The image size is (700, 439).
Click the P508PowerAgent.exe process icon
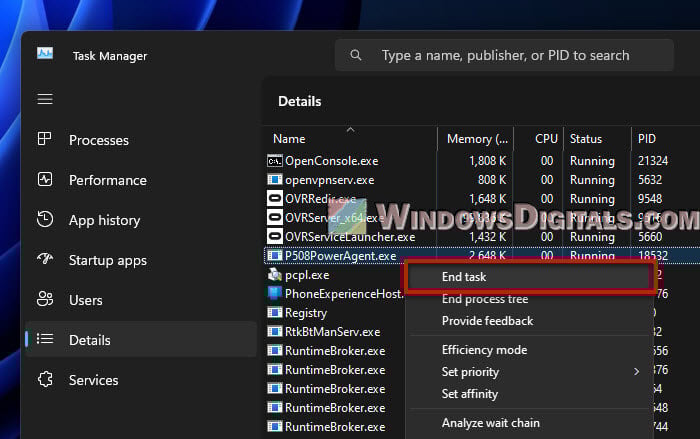pyautogui.click(x=275, y=255)
